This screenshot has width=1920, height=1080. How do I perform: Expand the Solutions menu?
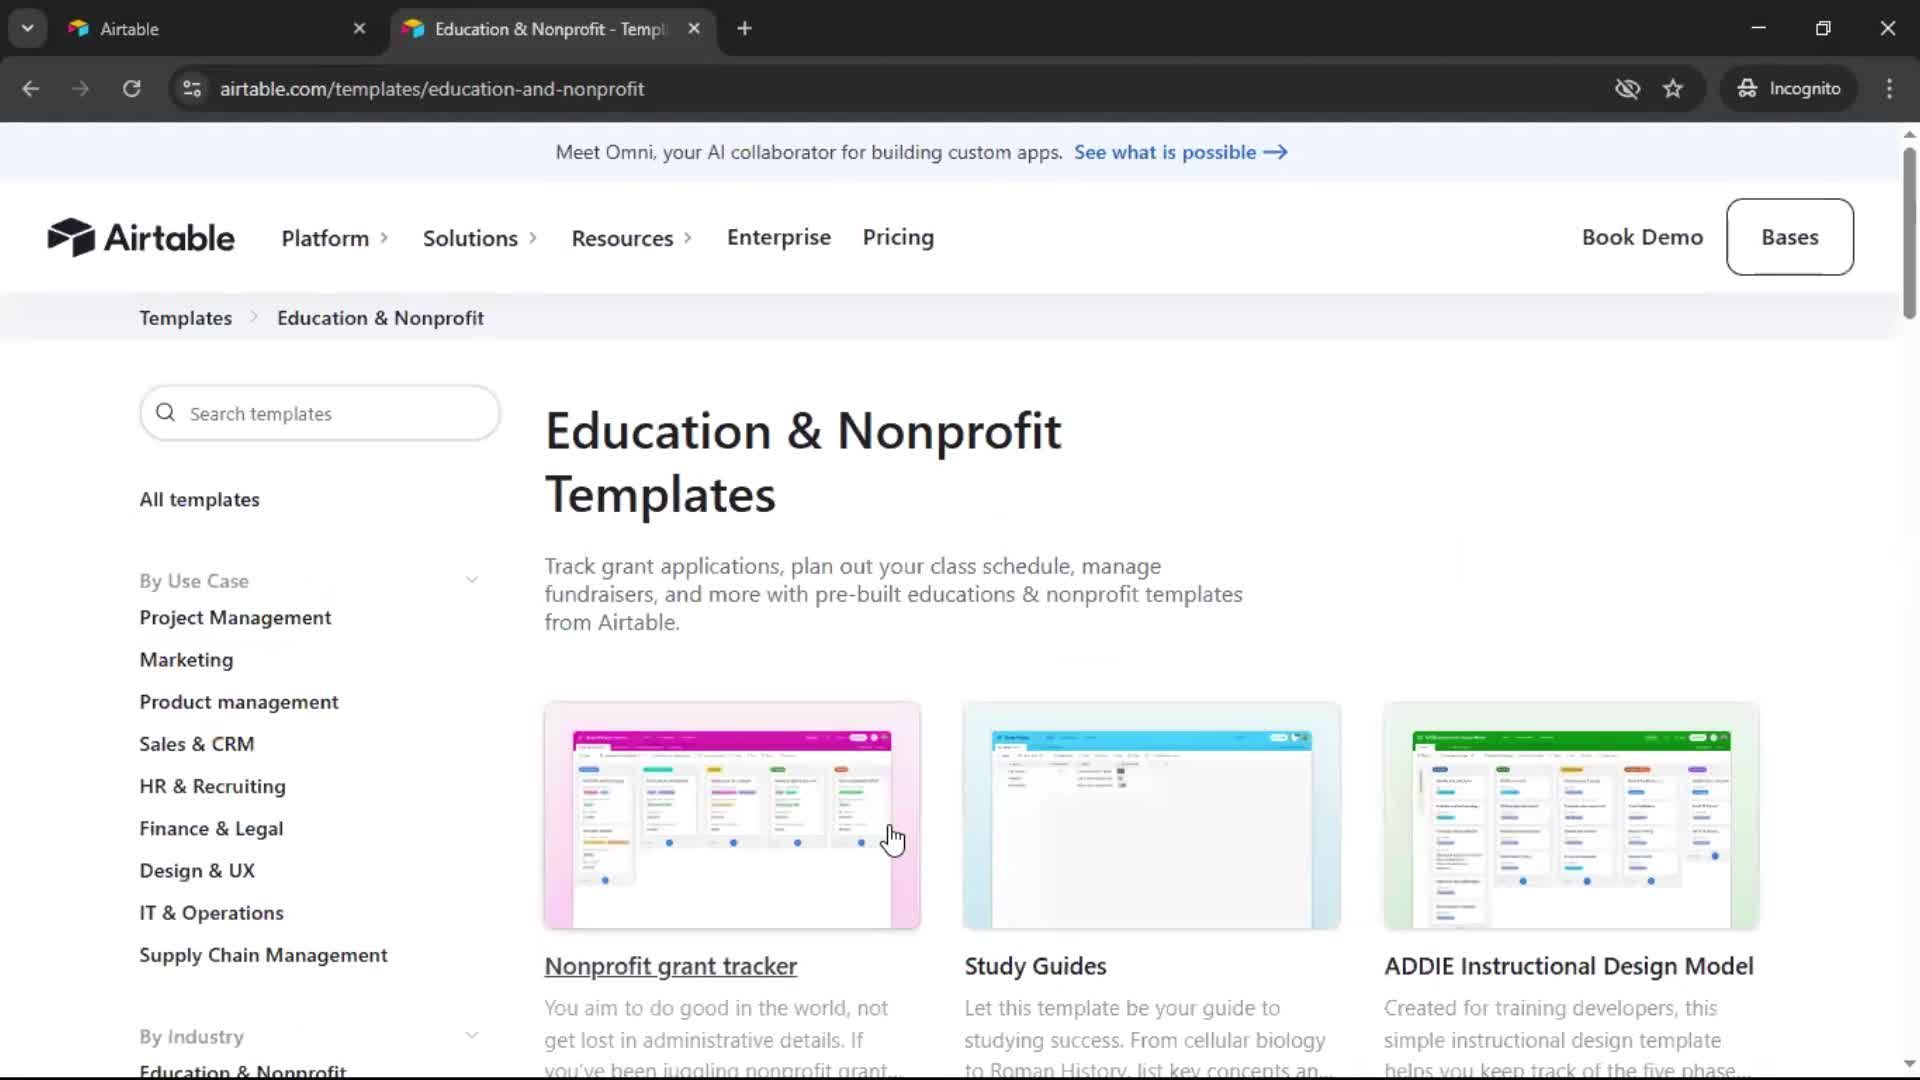click(x=480, y=238)
